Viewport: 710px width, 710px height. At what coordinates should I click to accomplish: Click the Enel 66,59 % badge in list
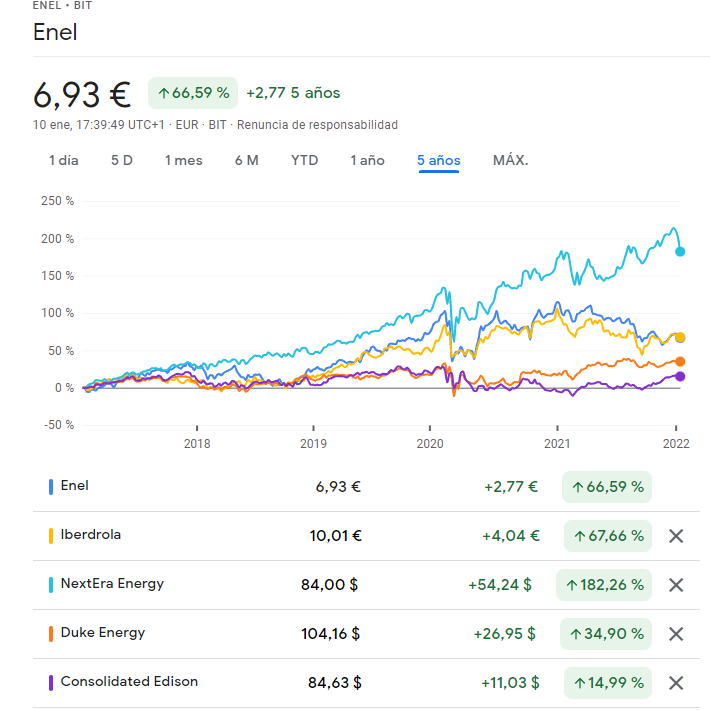(x=607, y=487)
